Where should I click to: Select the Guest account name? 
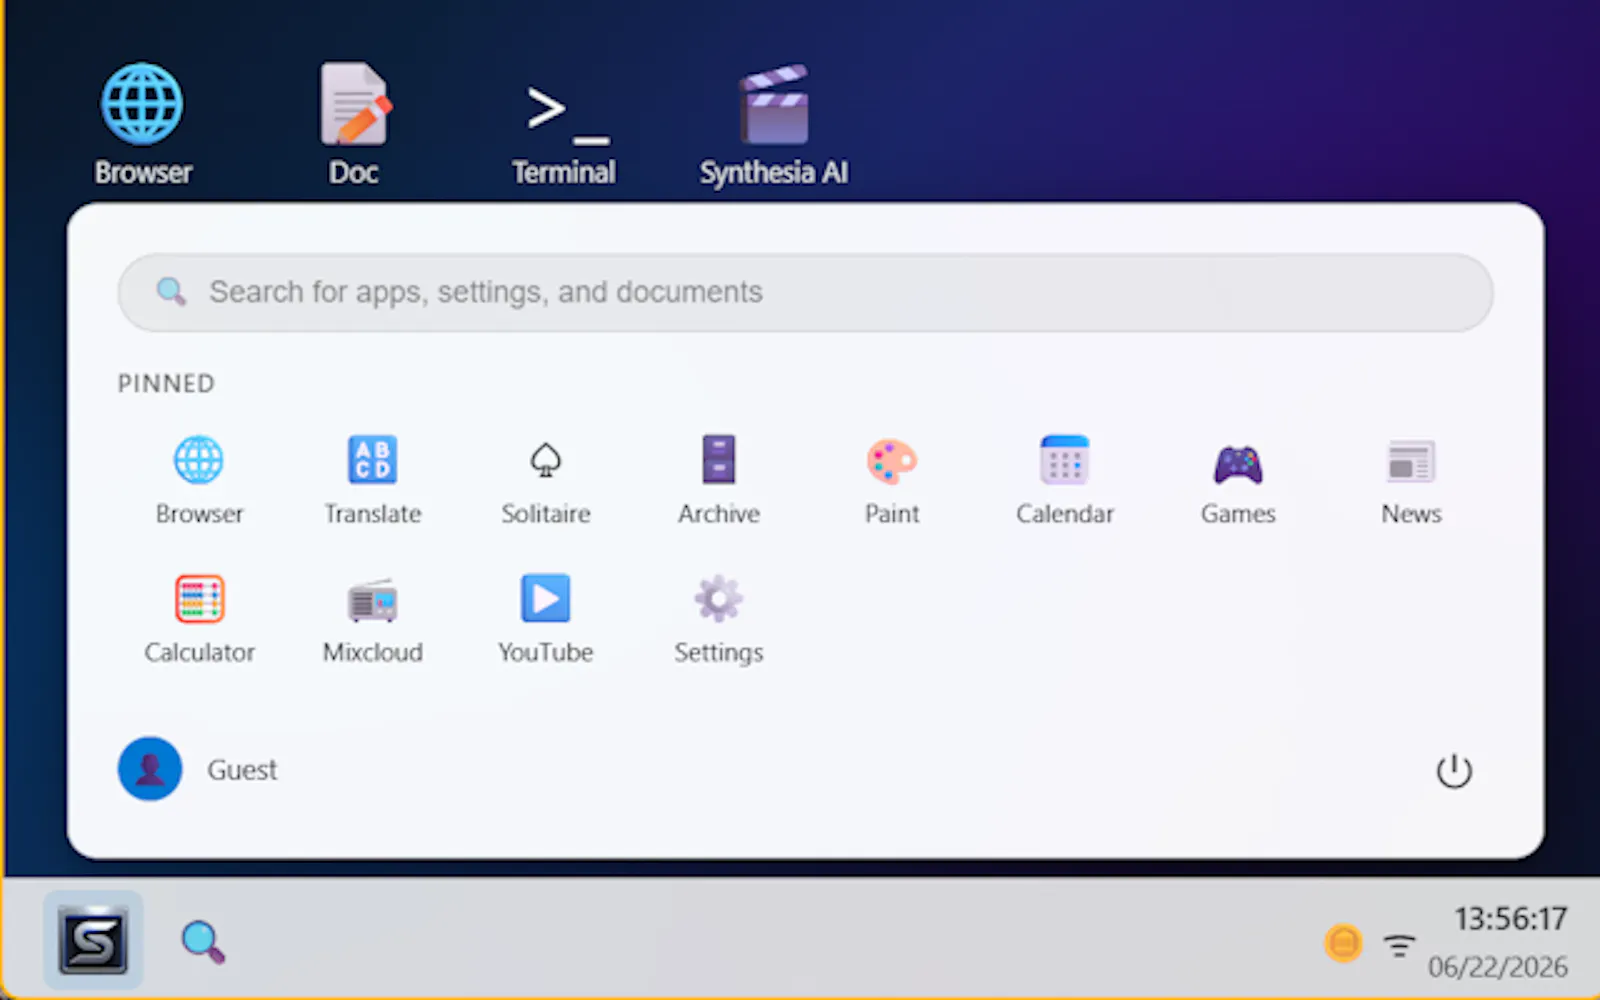(x=242, y=770)
